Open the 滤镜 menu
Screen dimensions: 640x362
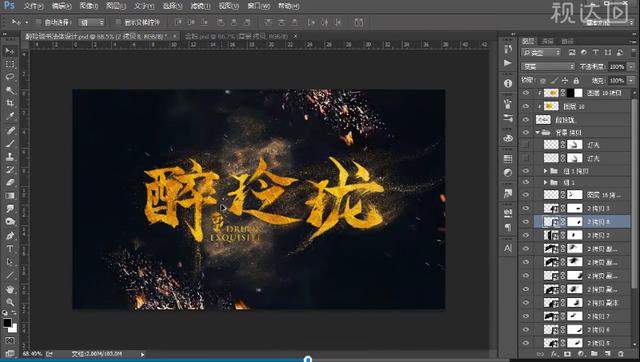click(200, 6)
